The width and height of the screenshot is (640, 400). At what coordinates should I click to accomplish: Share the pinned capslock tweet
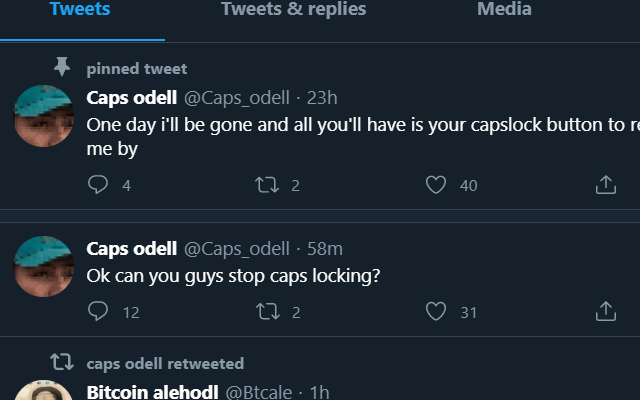point(605,185)
